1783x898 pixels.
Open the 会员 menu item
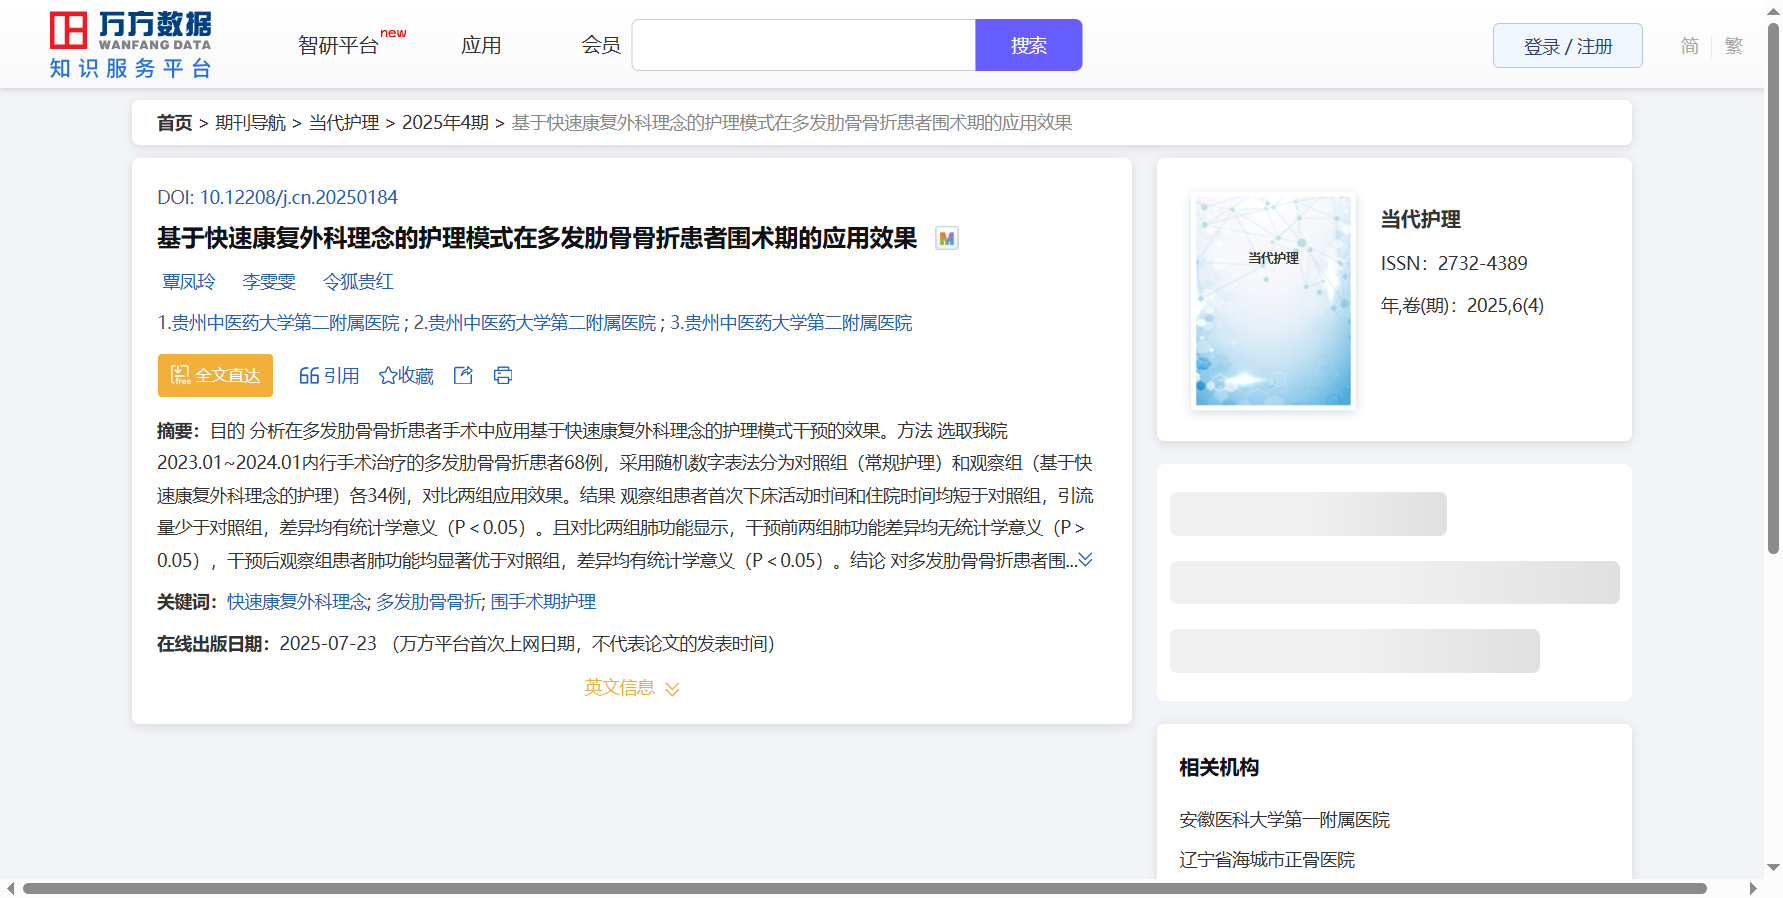pos(600,45)
